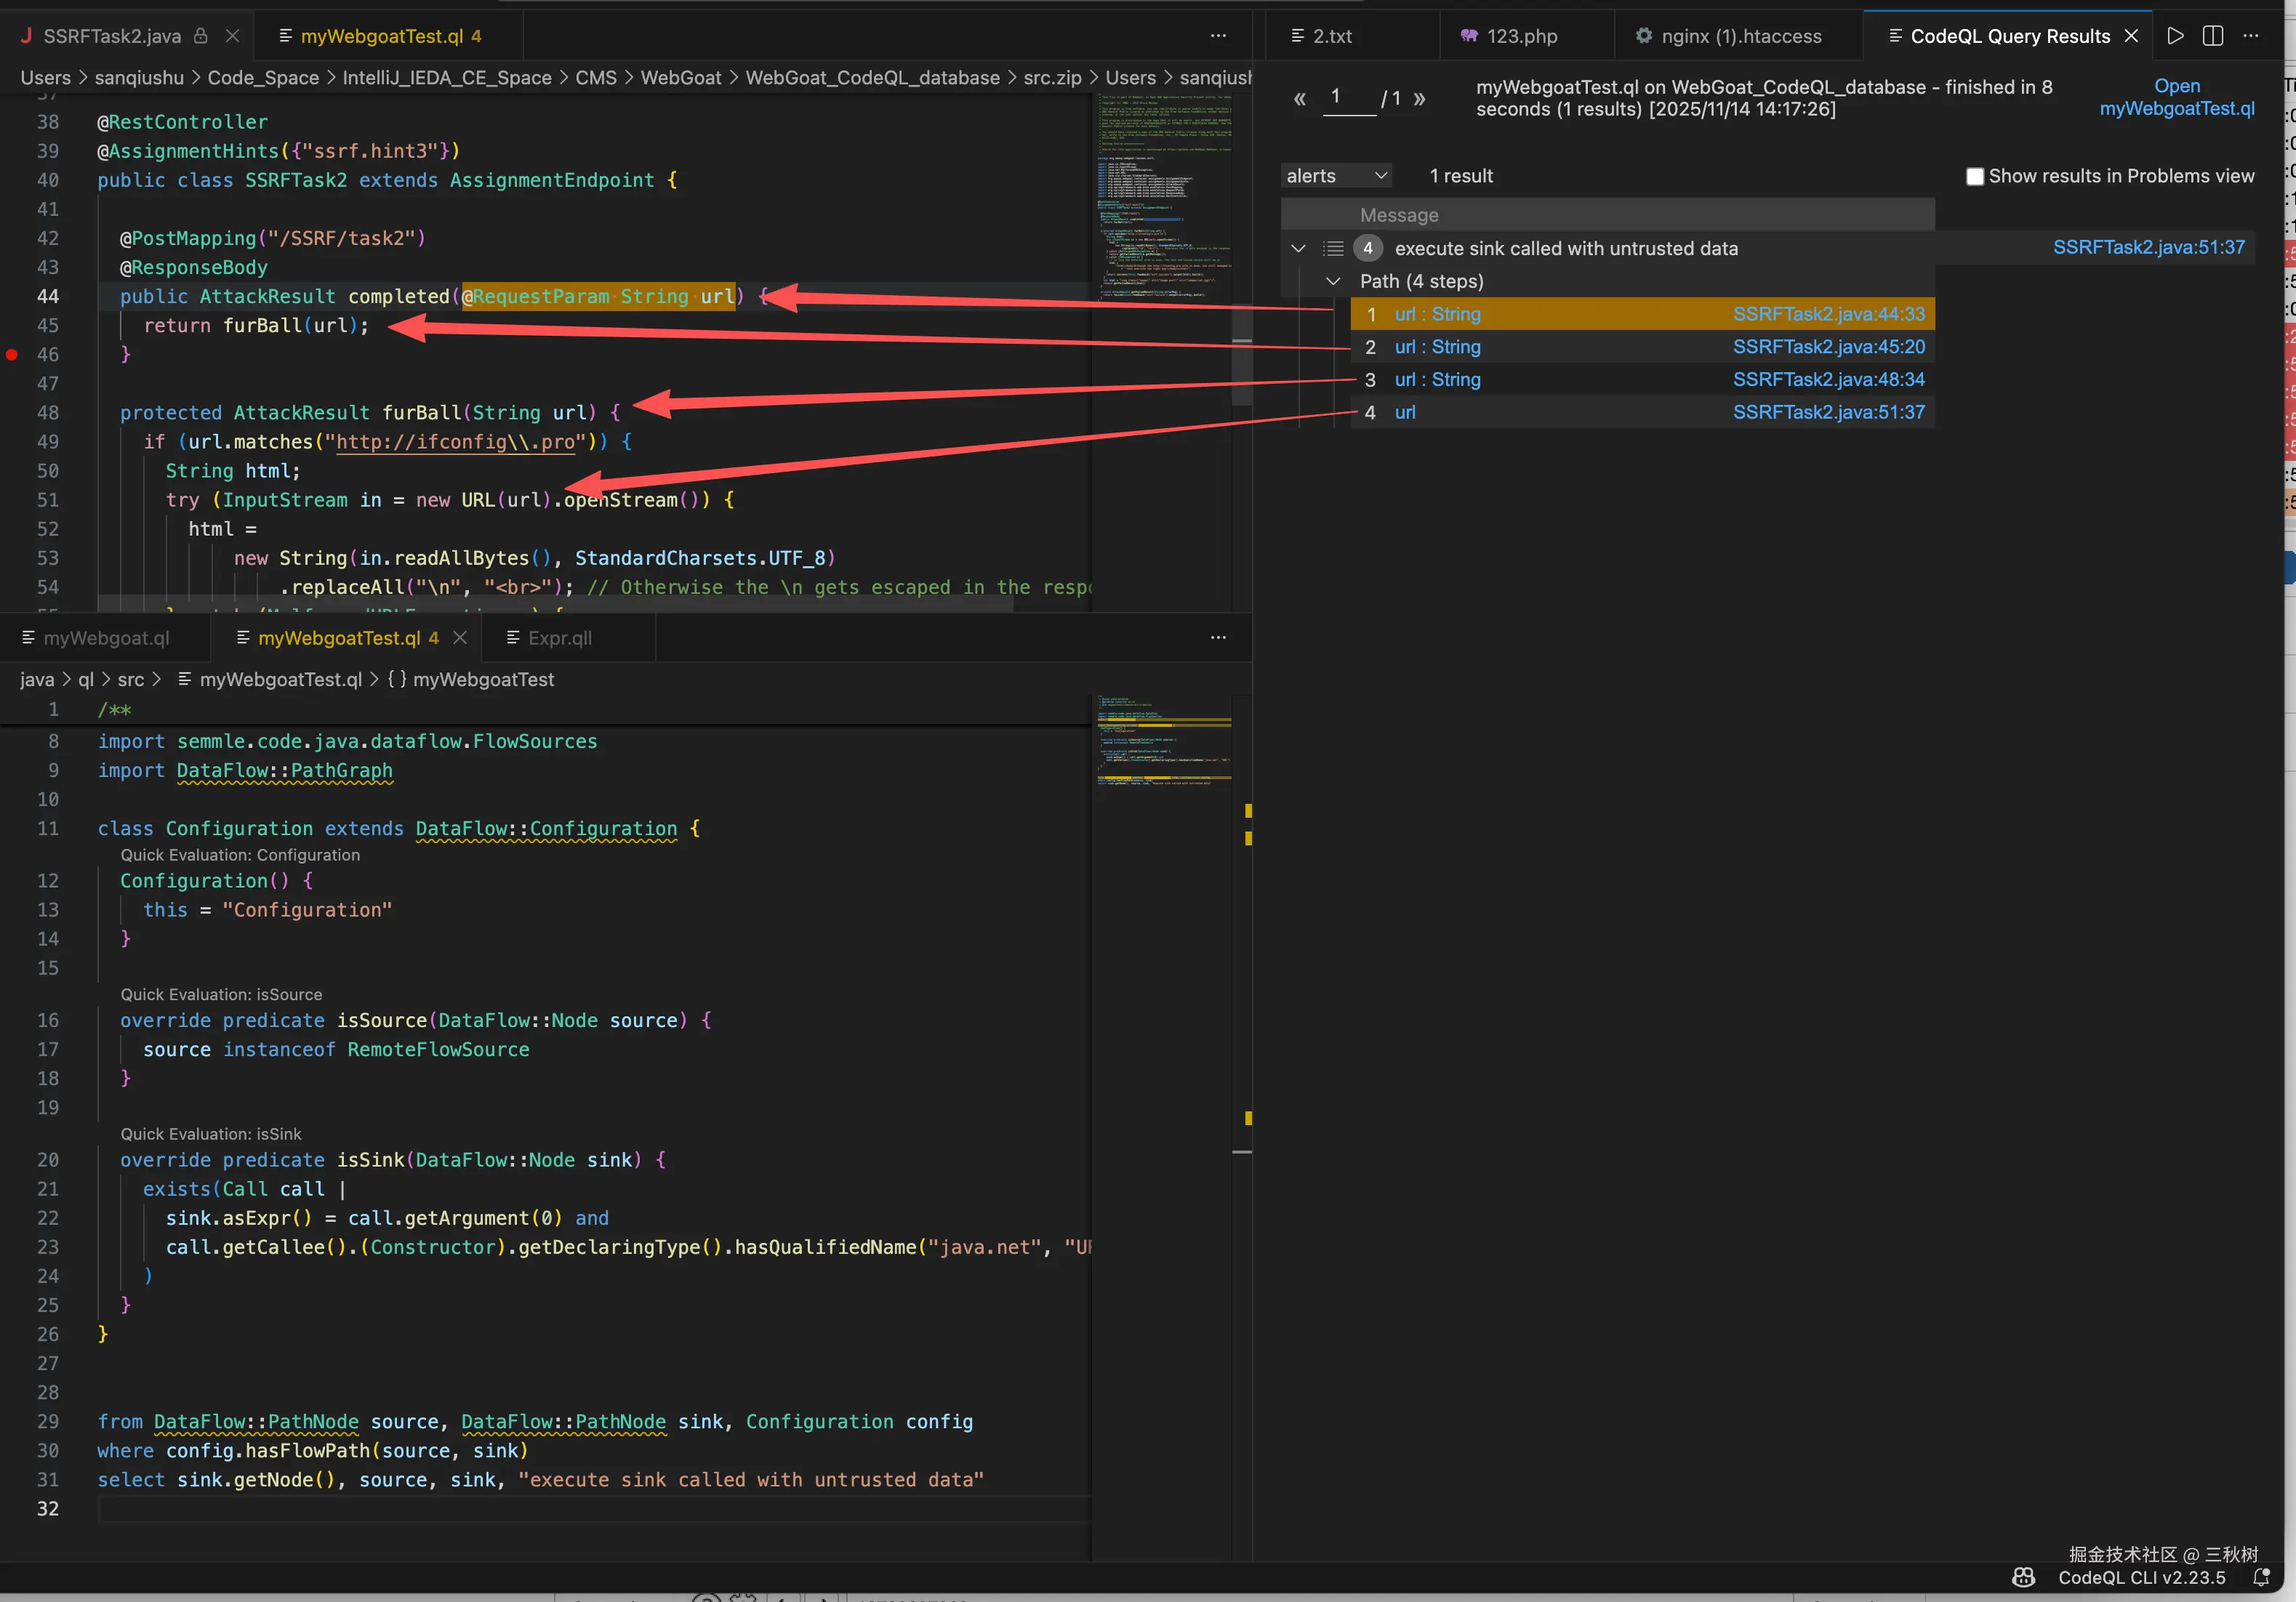Go to next results page arrow

(1419, 98)
